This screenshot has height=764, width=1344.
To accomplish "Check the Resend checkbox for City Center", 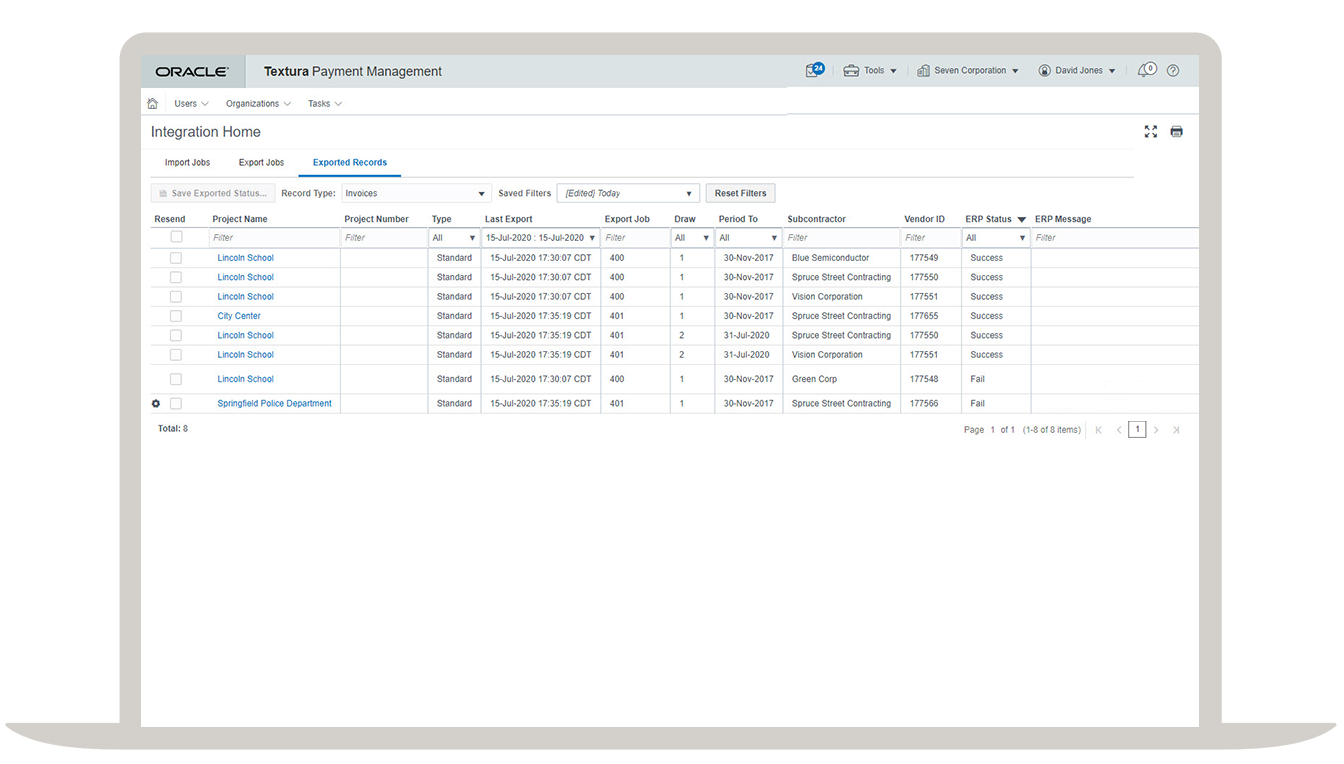I will (x=176, y=316).
